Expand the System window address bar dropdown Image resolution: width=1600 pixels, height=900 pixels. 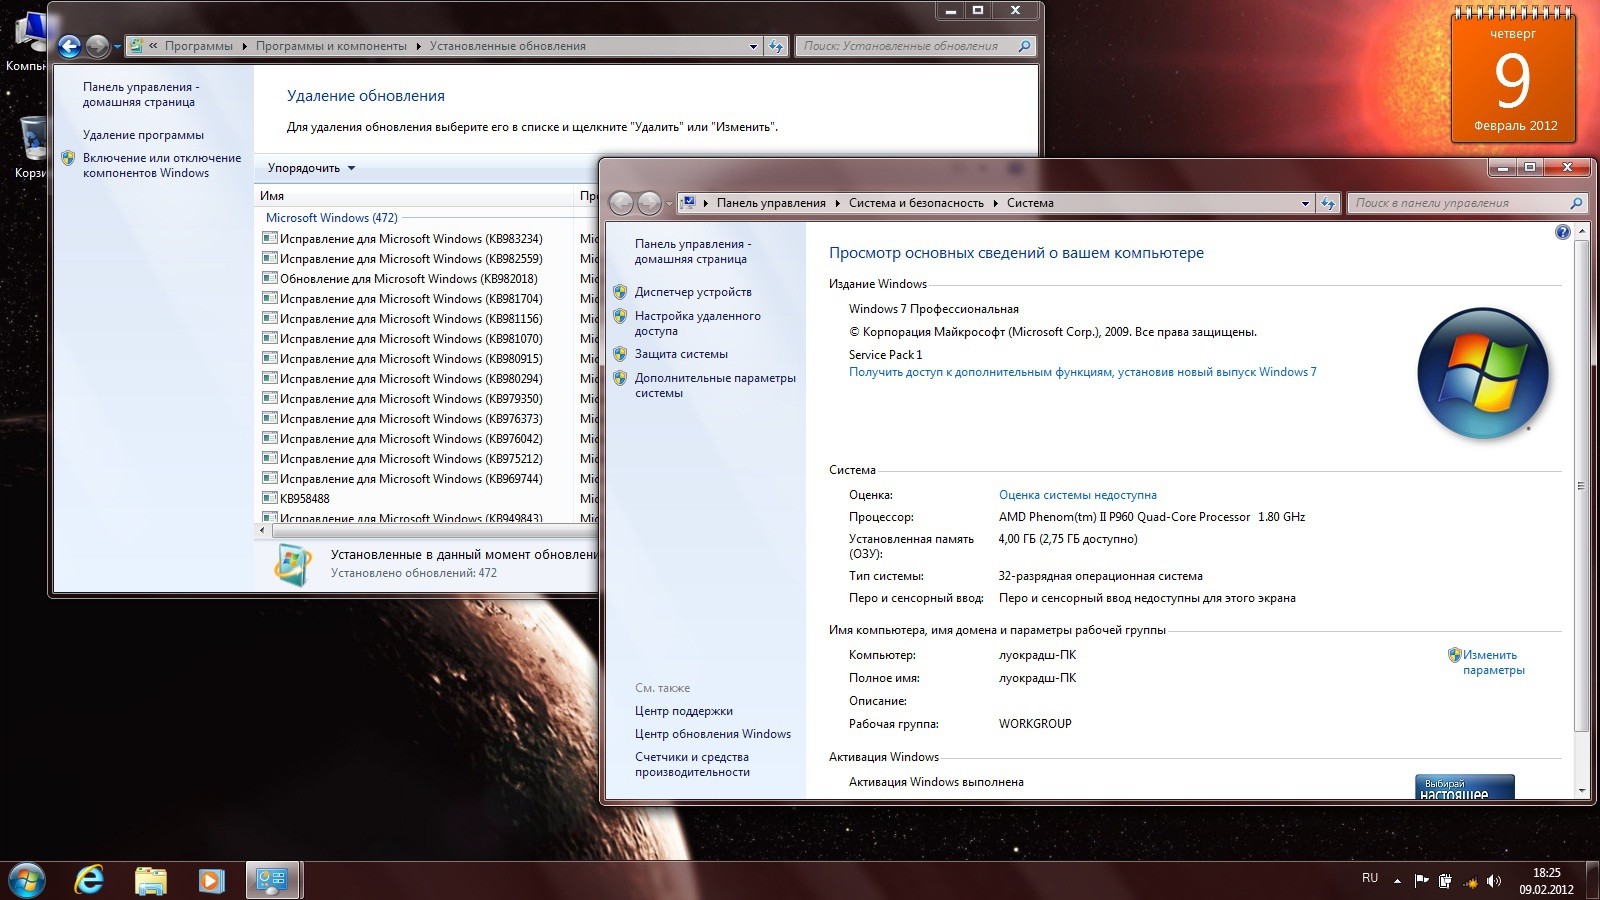point(1305,203)
